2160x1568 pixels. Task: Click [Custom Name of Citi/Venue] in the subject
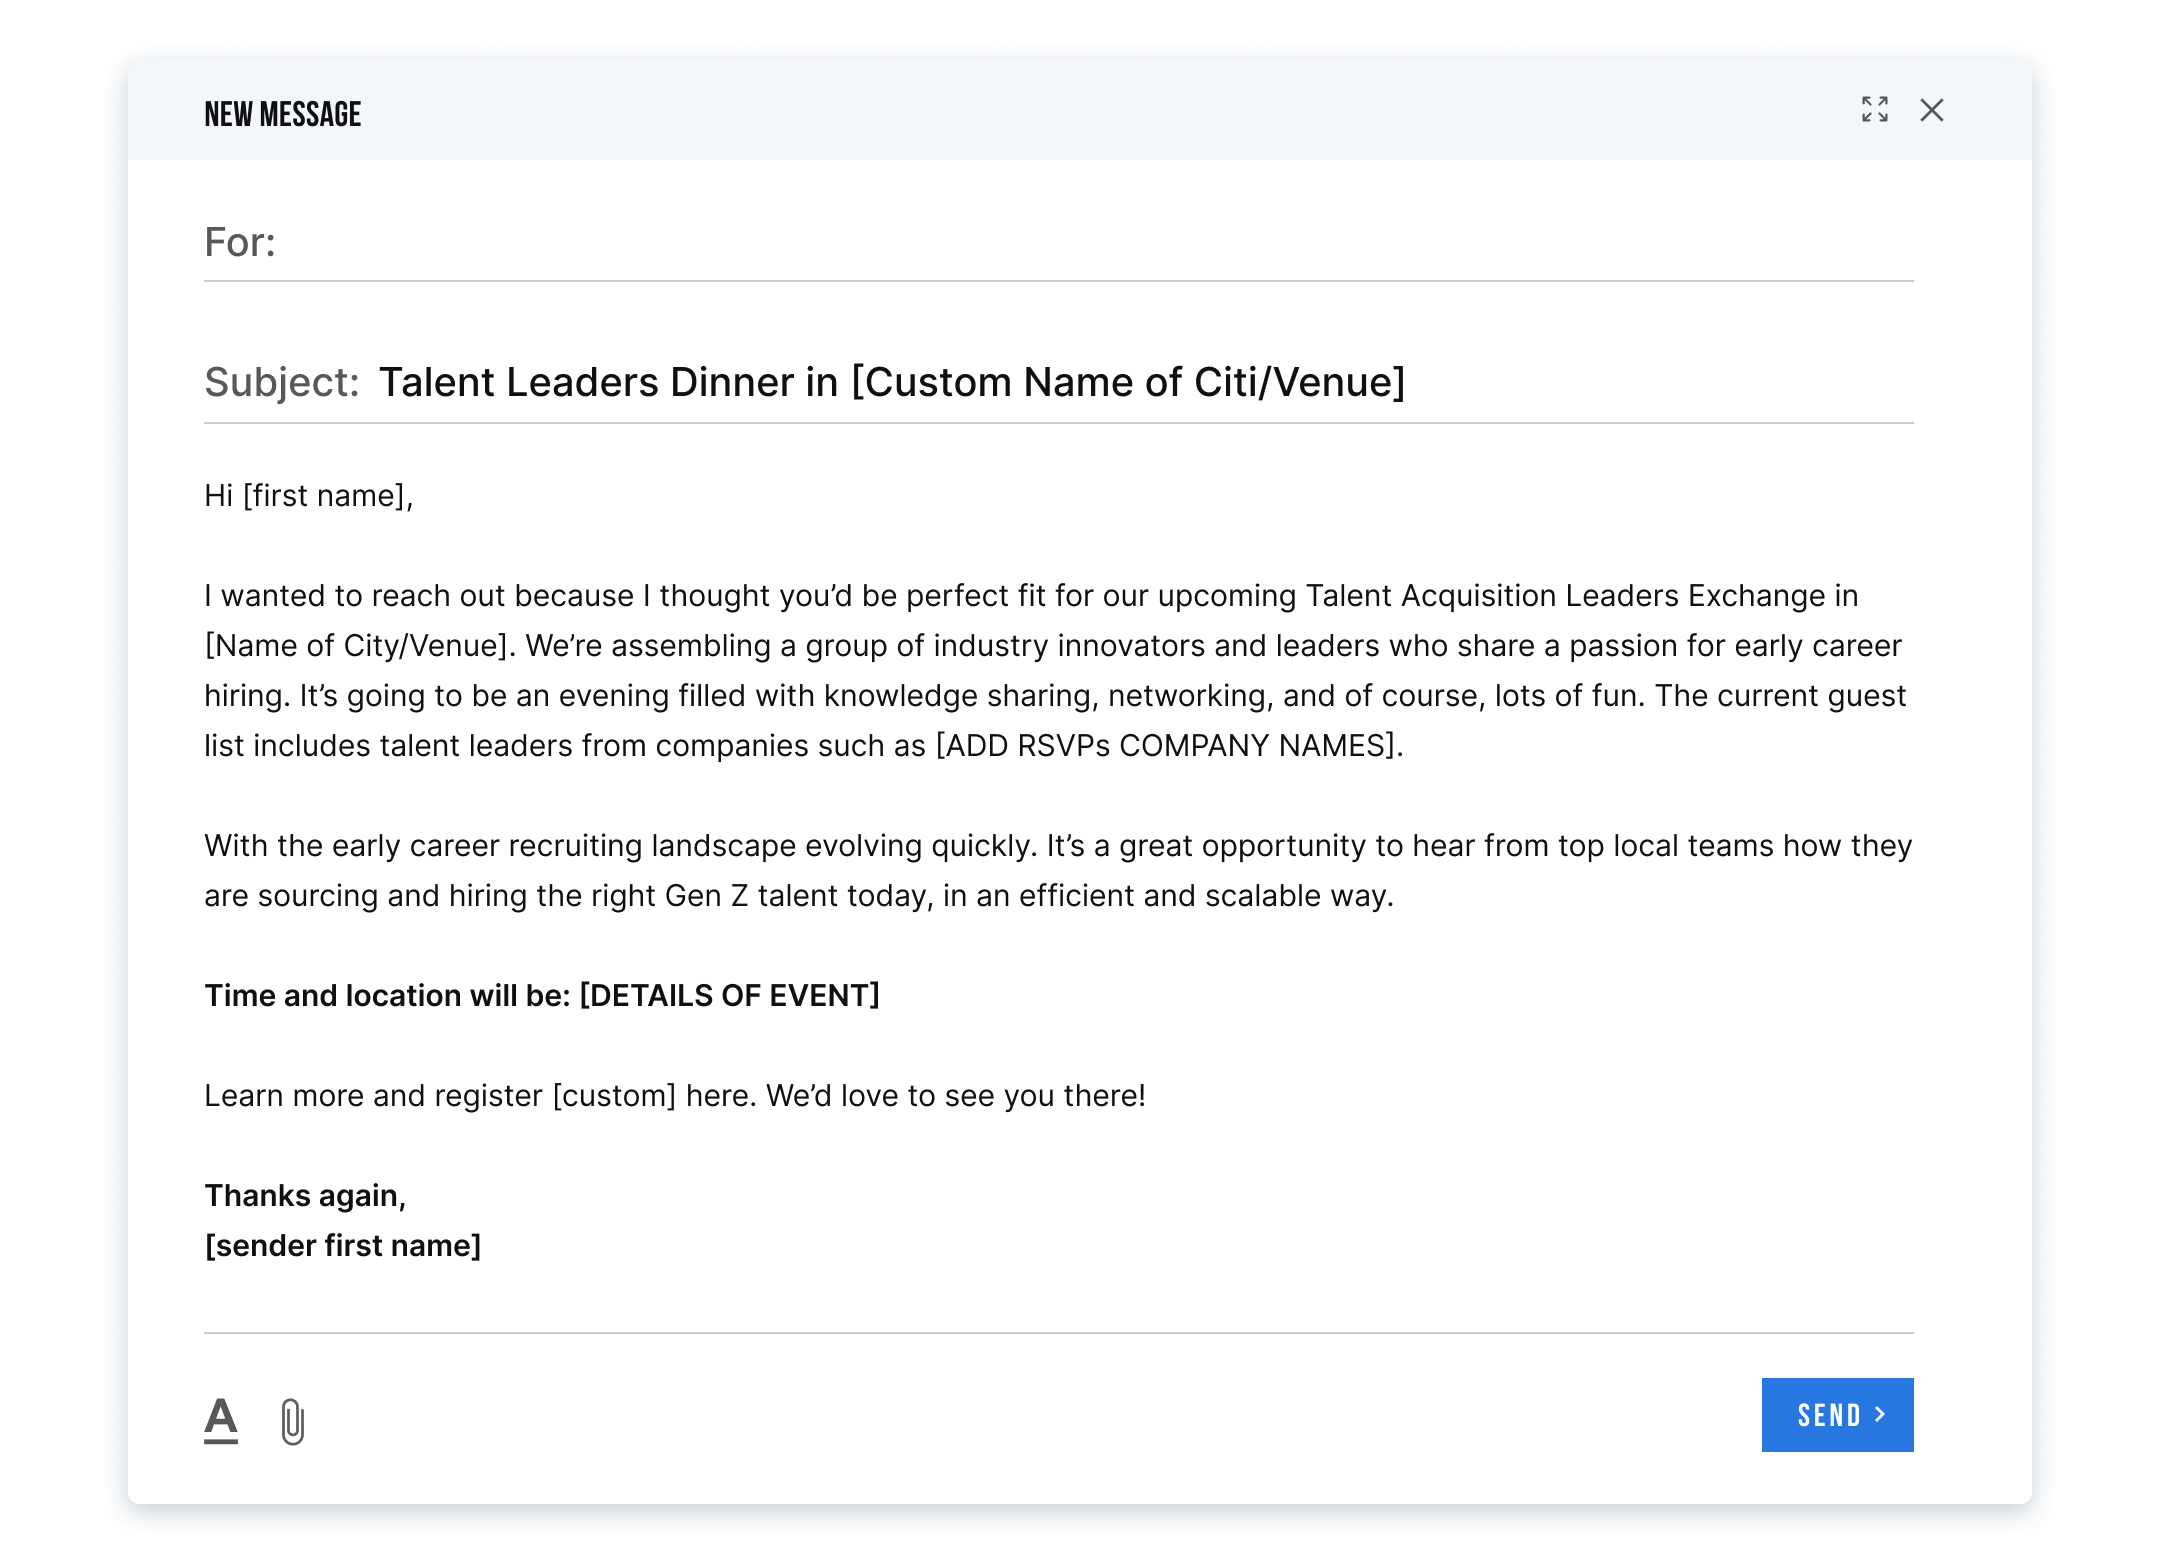click(x=1127, y=382)
